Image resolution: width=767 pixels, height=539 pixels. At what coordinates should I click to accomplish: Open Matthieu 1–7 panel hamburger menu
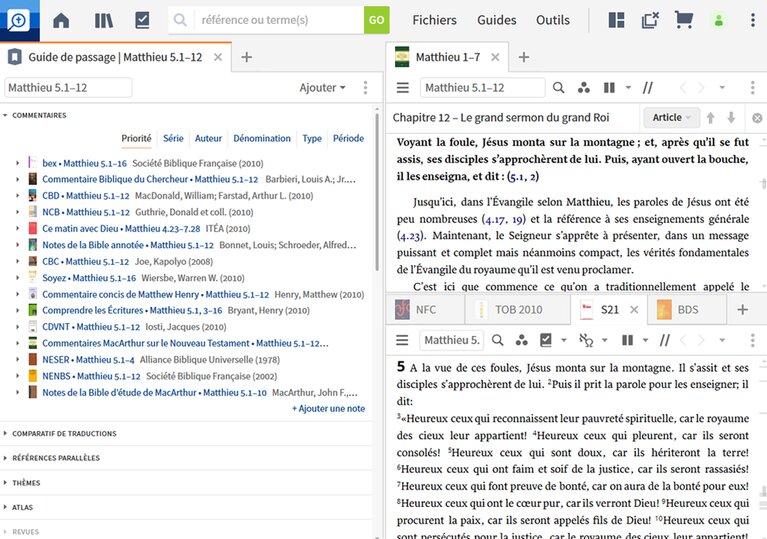click(x=403, y=88)
